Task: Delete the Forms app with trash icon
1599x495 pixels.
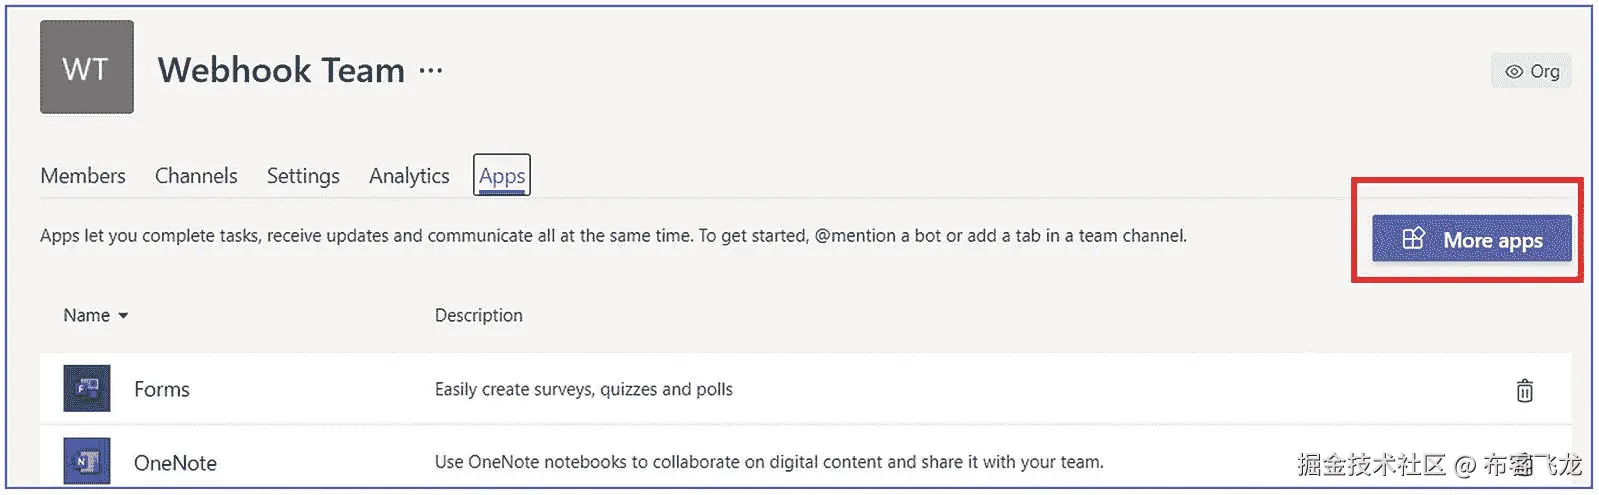Action: point(1524,390)
